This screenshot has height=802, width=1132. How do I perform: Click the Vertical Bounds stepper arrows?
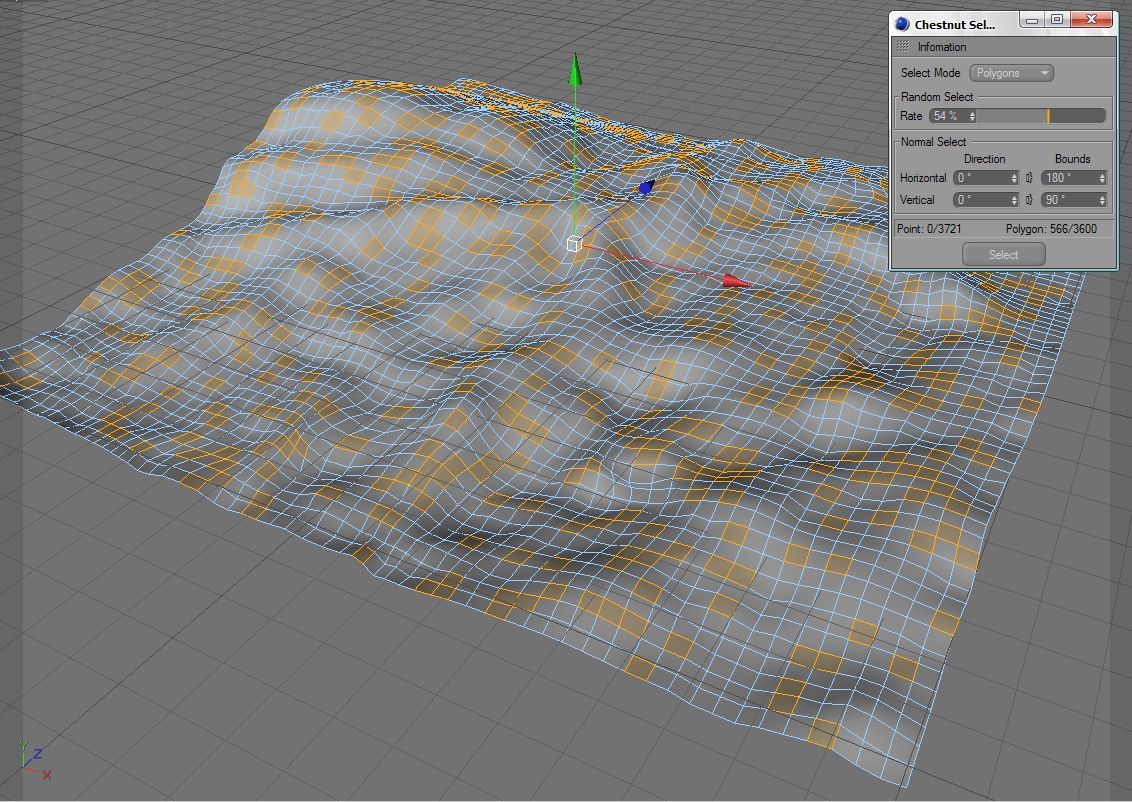[x=1102, y=200]
